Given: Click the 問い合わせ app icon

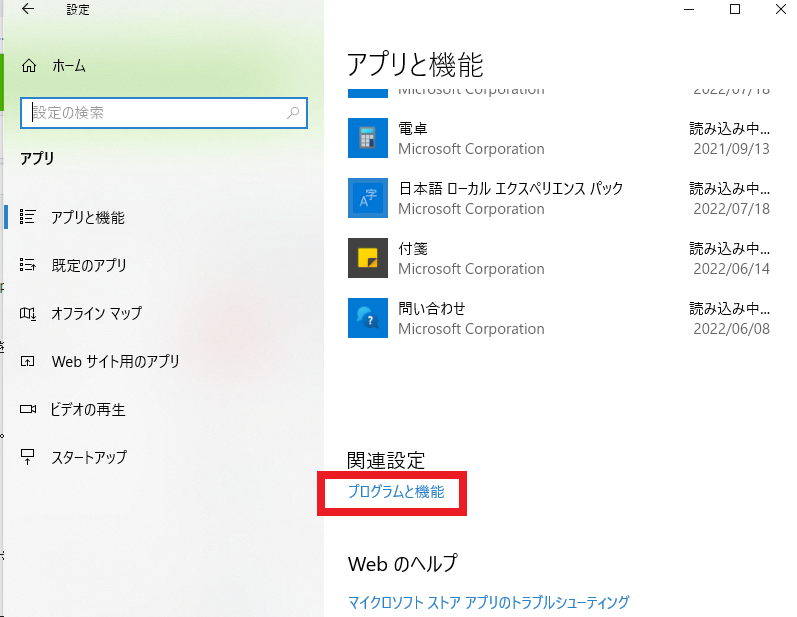Looking at the screenshot, I should (x=367, y=318).
